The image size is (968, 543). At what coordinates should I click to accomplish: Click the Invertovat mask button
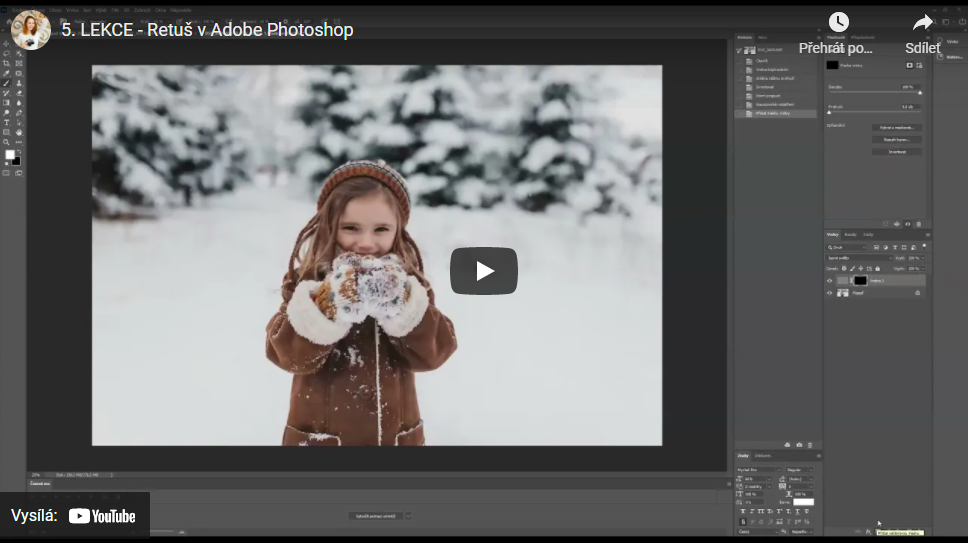pyautogui.click(x=896, y=152)
